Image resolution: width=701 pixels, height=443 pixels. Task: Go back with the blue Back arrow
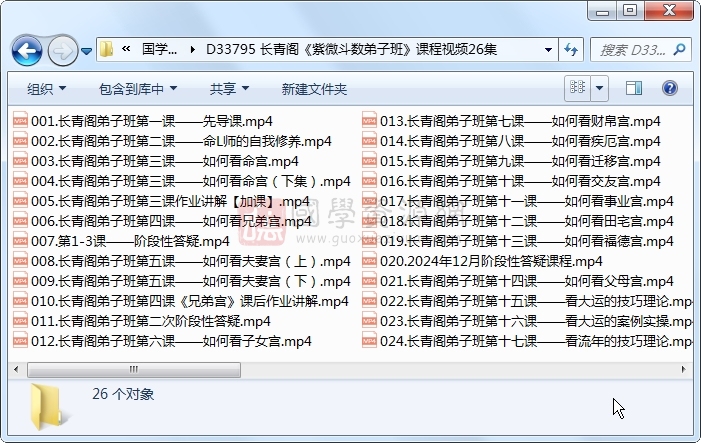[x=27, y=51]
